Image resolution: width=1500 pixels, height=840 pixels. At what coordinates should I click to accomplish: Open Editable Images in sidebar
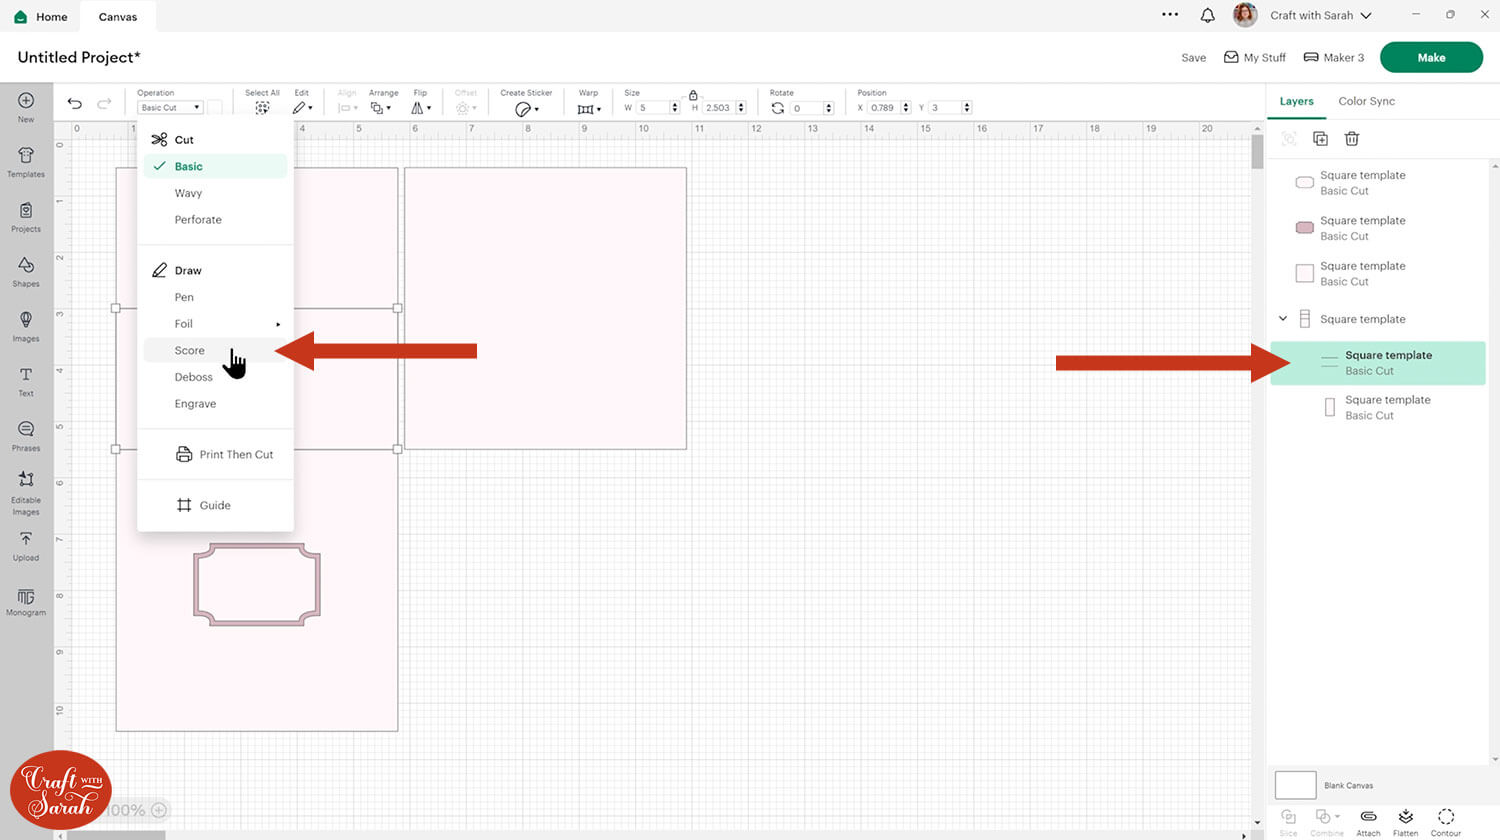pos(26,493)
